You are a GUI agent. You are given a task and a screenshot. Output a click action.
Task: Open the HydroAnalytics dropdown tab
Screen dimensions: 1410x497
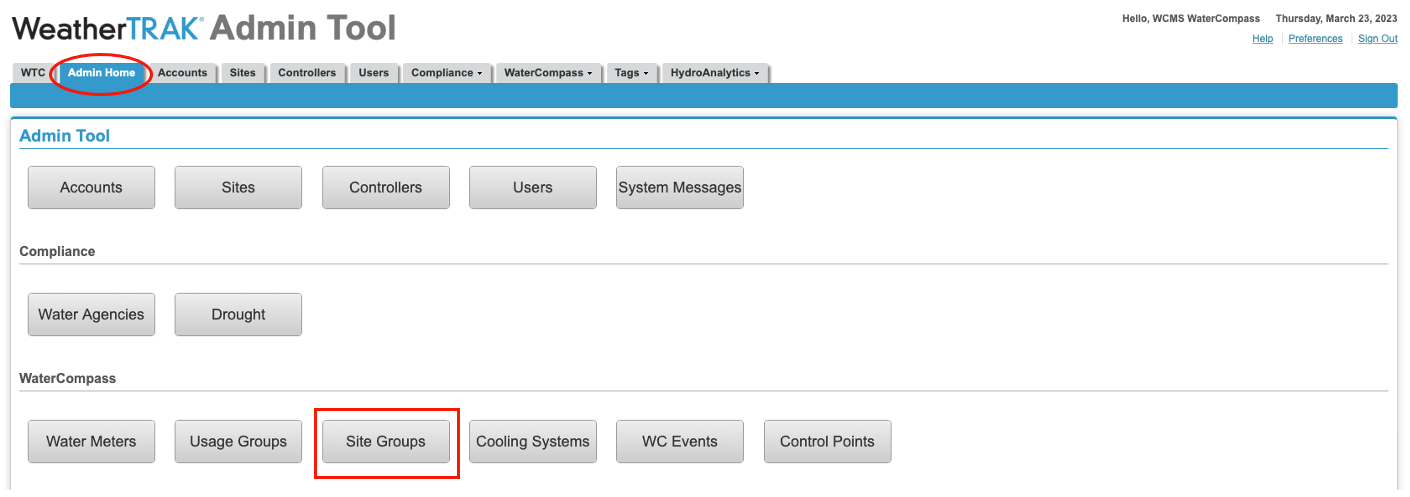[x=715, y=73]
